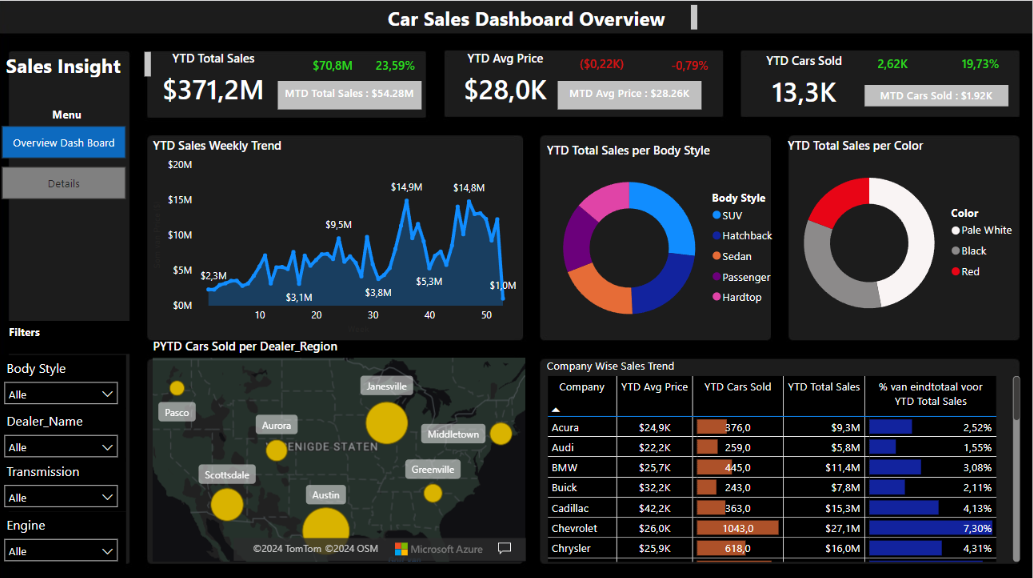Viewport: 1033px width, 578px height.
Task: Switch to the Overview Dash Board page
Action: [x=64, y=143]
